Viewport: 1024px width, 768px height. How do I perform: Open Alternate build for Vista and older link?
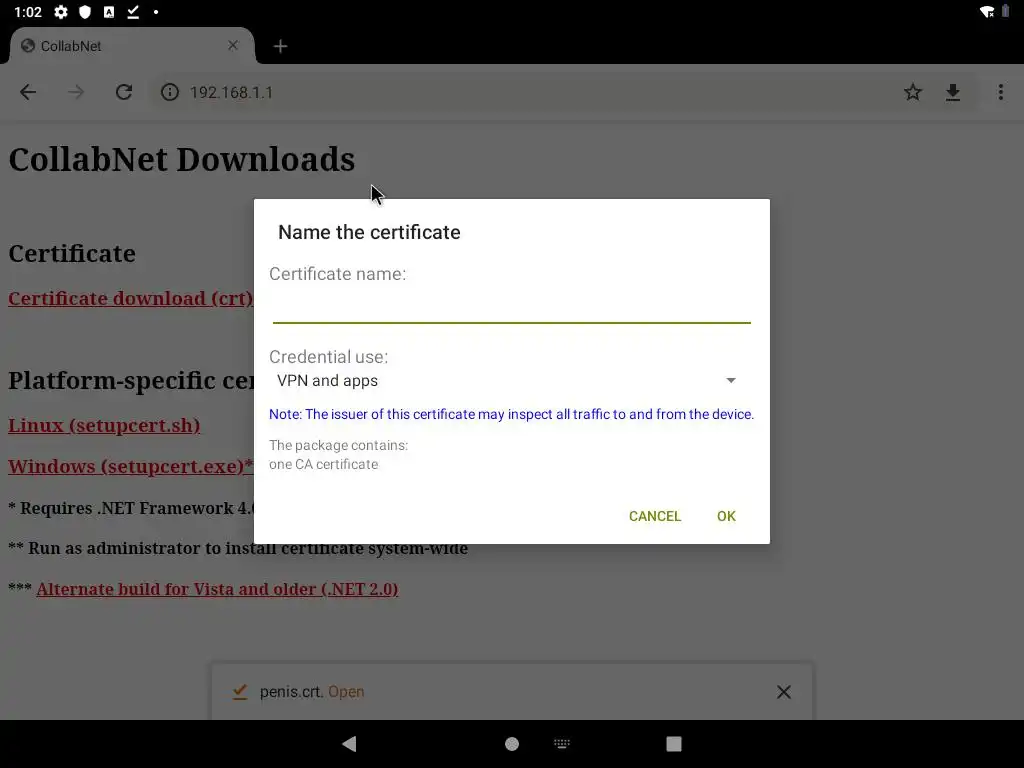pyautogui.click(x=217, y=589)
